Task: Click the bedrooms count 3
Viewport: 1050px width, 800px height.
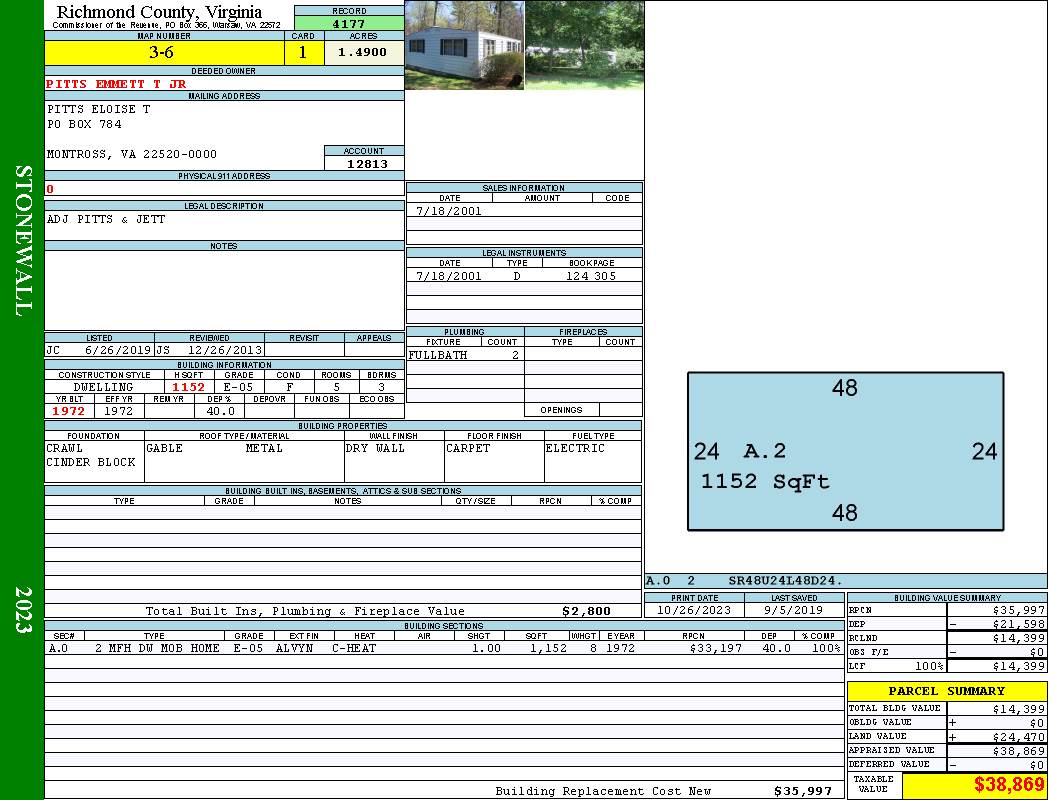Action: tap(382, 387)
